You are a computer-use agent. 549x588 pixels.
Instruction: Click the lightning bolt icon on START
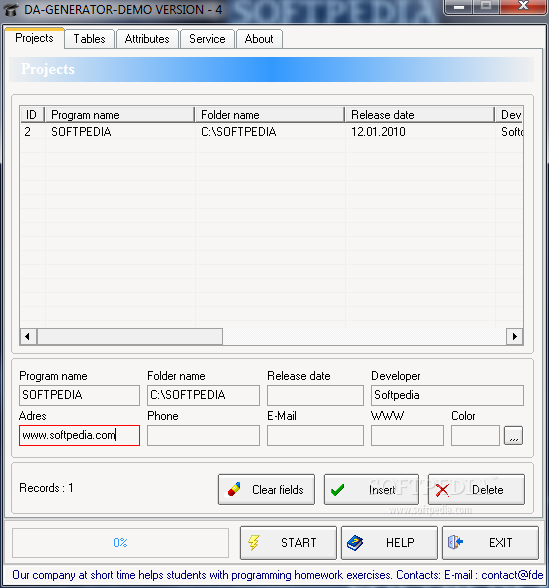coord(254,543)
